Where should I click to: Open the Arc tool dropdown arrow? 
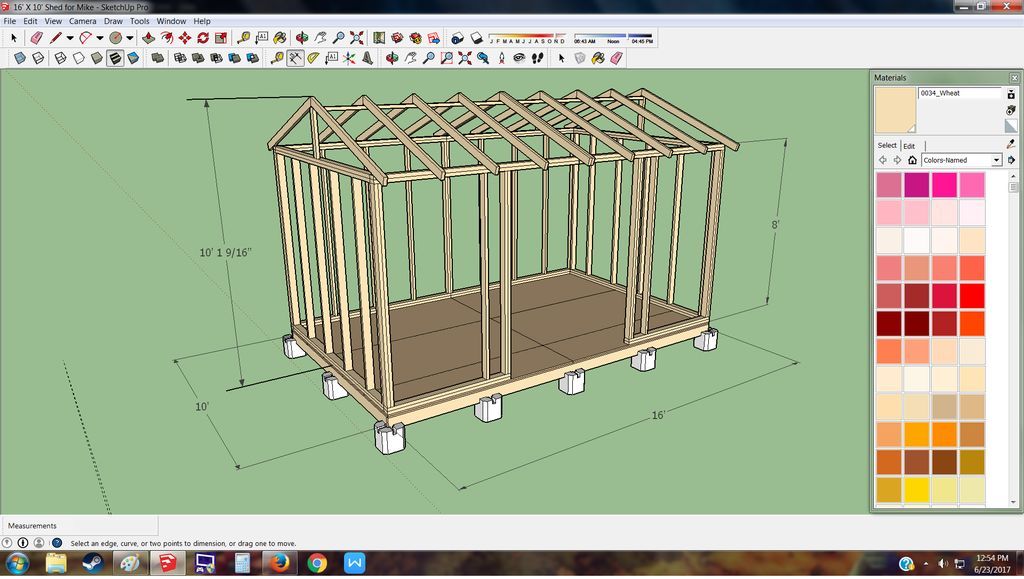coord(100,38)
